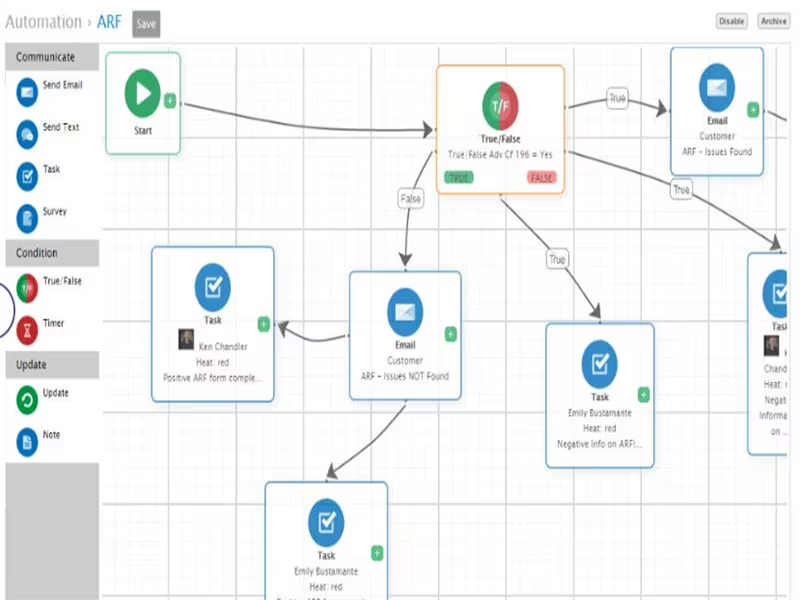Save the ARF automation
The width and height of the screenshot is (800, 600).
click(146, 24)
